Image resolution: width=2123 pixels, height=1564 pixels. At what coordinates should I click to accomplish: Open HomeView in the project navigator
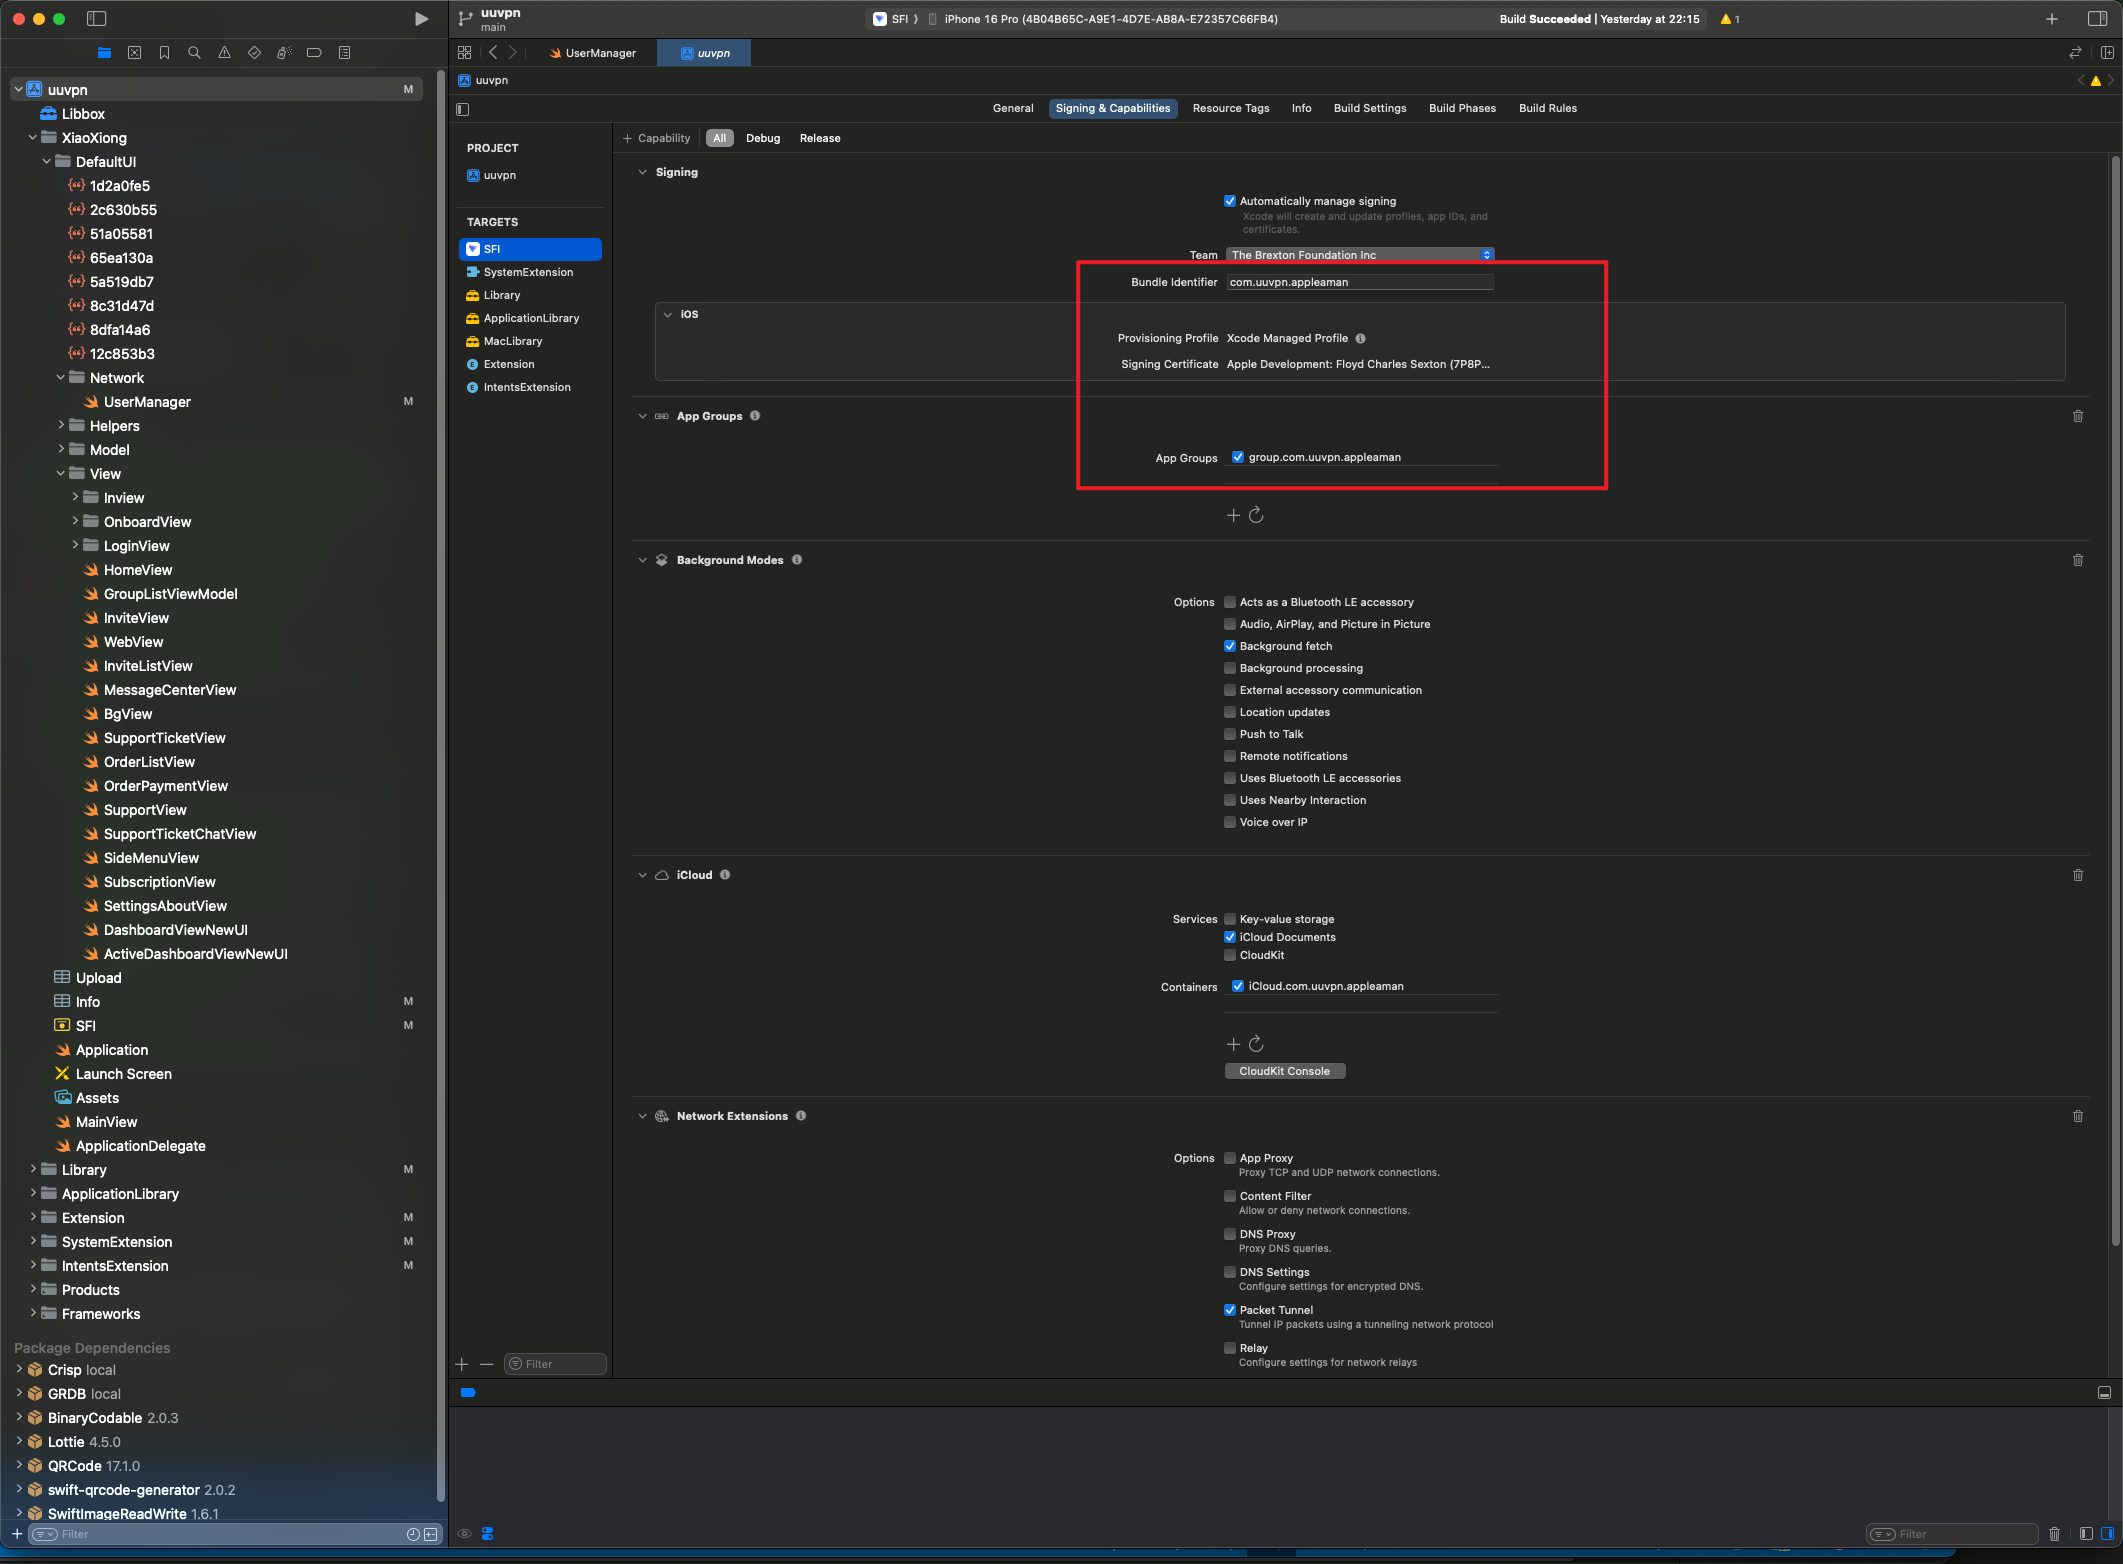(138, 570)
